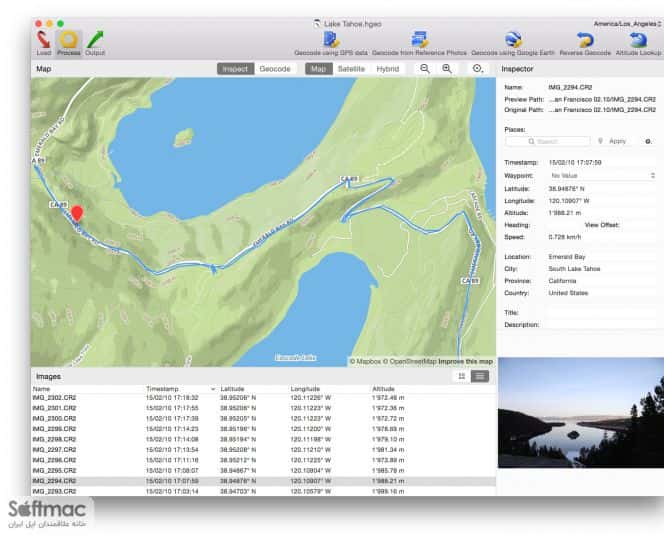Viewport: 664px width, 540px height.
Task: Click the Places search field
Action: point(548,141)
